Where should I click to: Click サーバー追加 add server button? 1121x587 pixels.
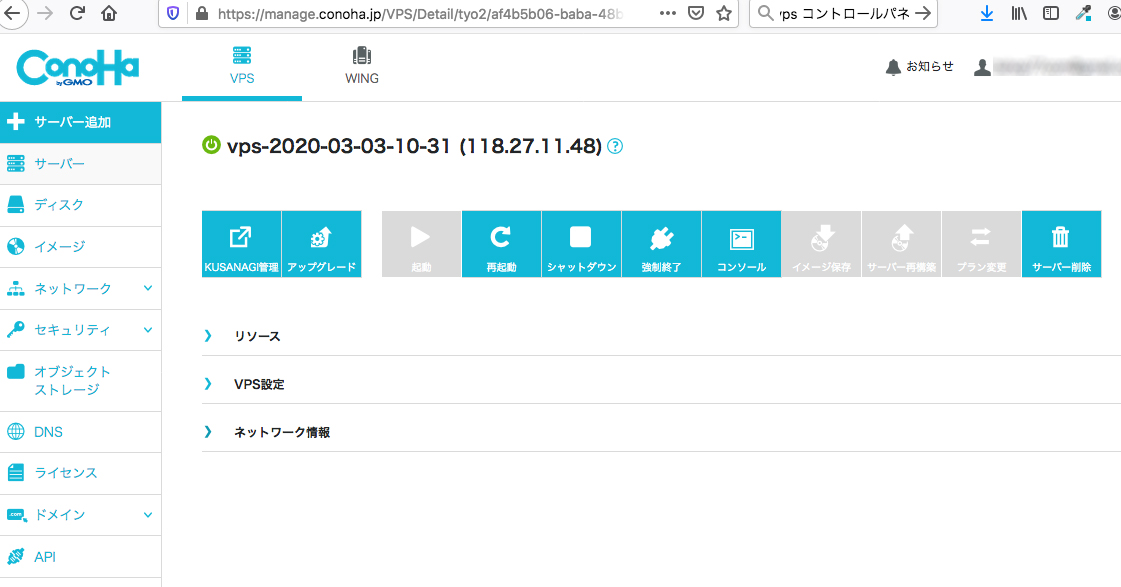click(x=80, y=122)
